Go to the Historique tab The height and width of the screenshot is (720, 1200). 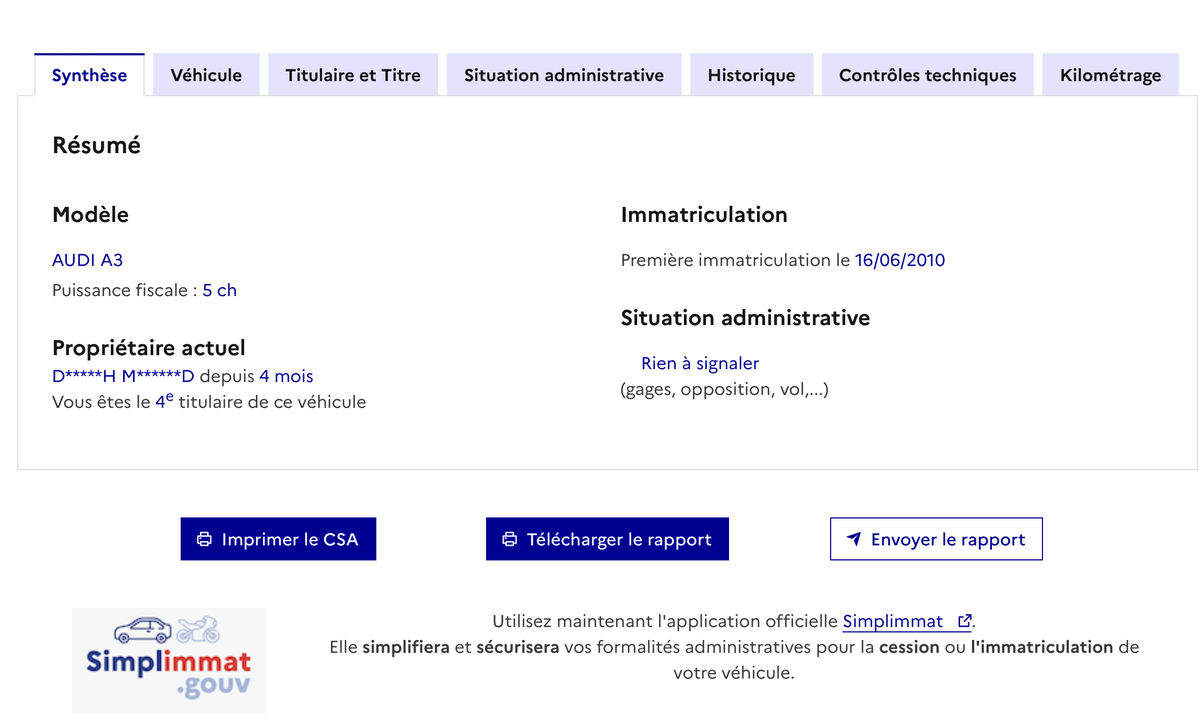coord(751,75)
